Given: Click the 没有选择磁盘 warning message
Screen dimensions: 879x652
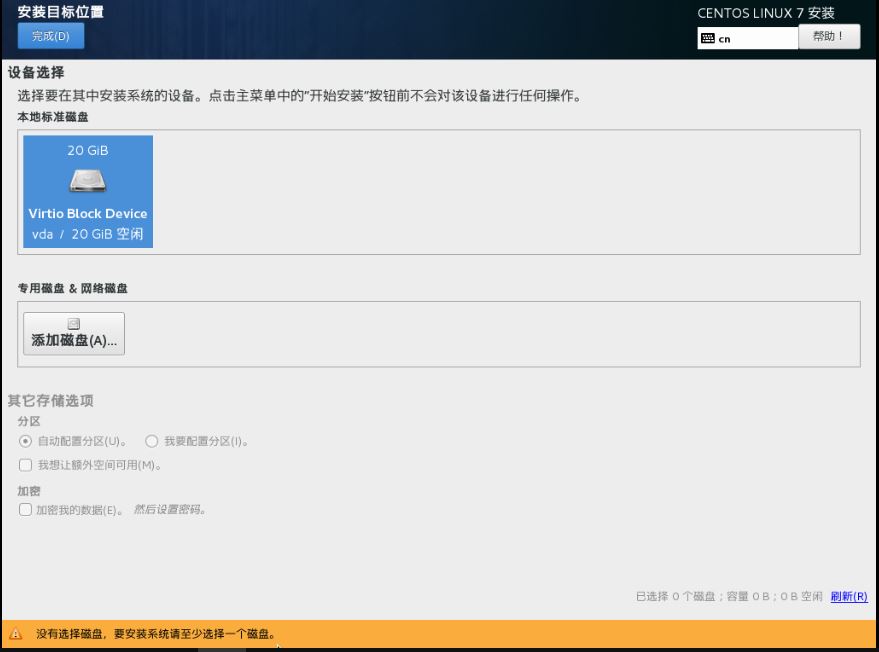Looking at the screenshot, I should click(156, 634).
